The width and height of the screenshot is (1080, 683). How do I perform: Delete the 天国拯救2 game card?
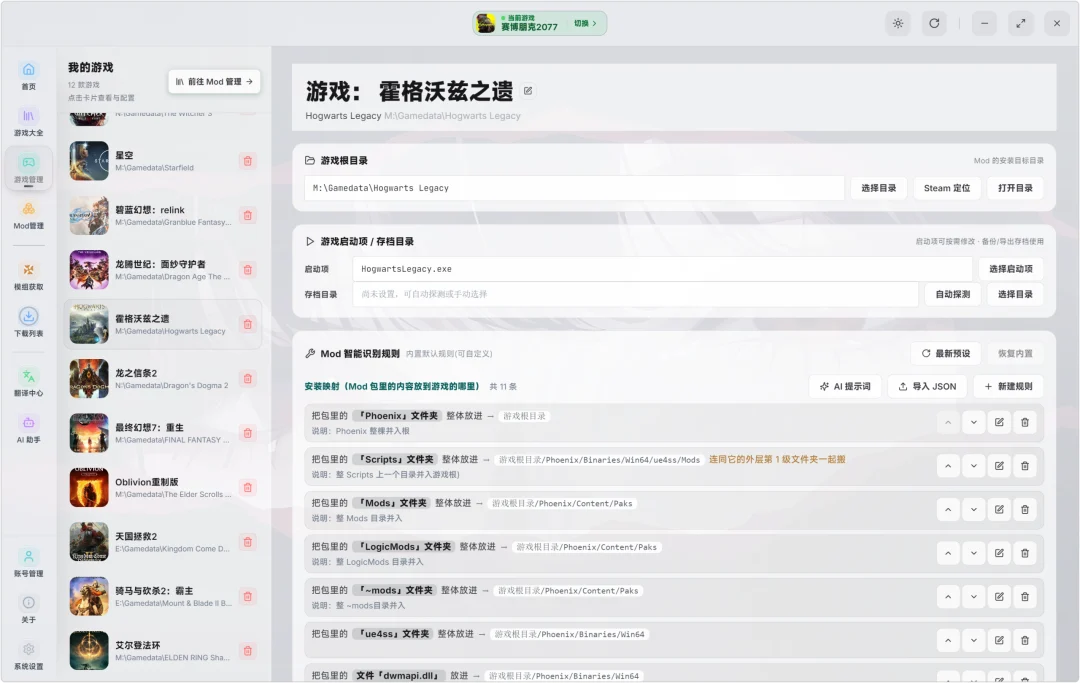(x=248, y=542)
